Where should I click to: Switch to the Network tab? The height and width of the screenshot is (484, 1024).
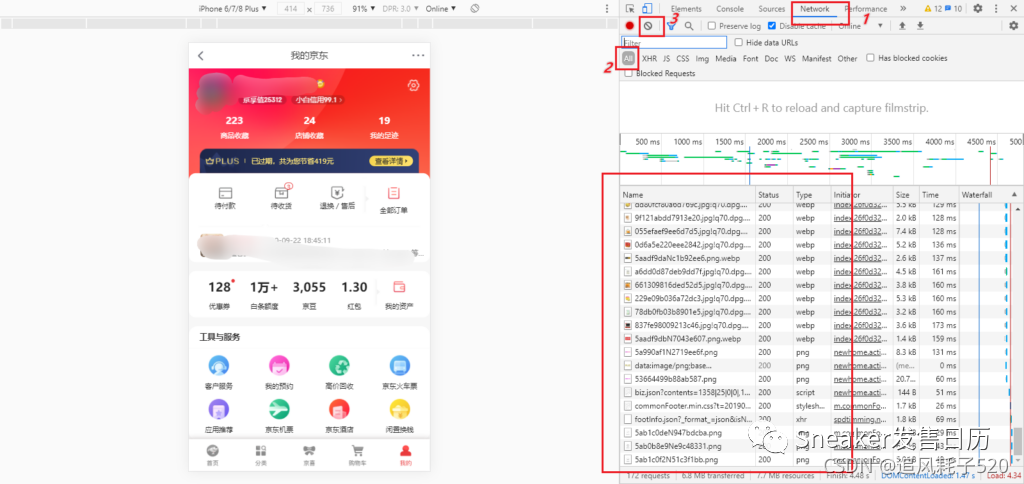point(814,8)
